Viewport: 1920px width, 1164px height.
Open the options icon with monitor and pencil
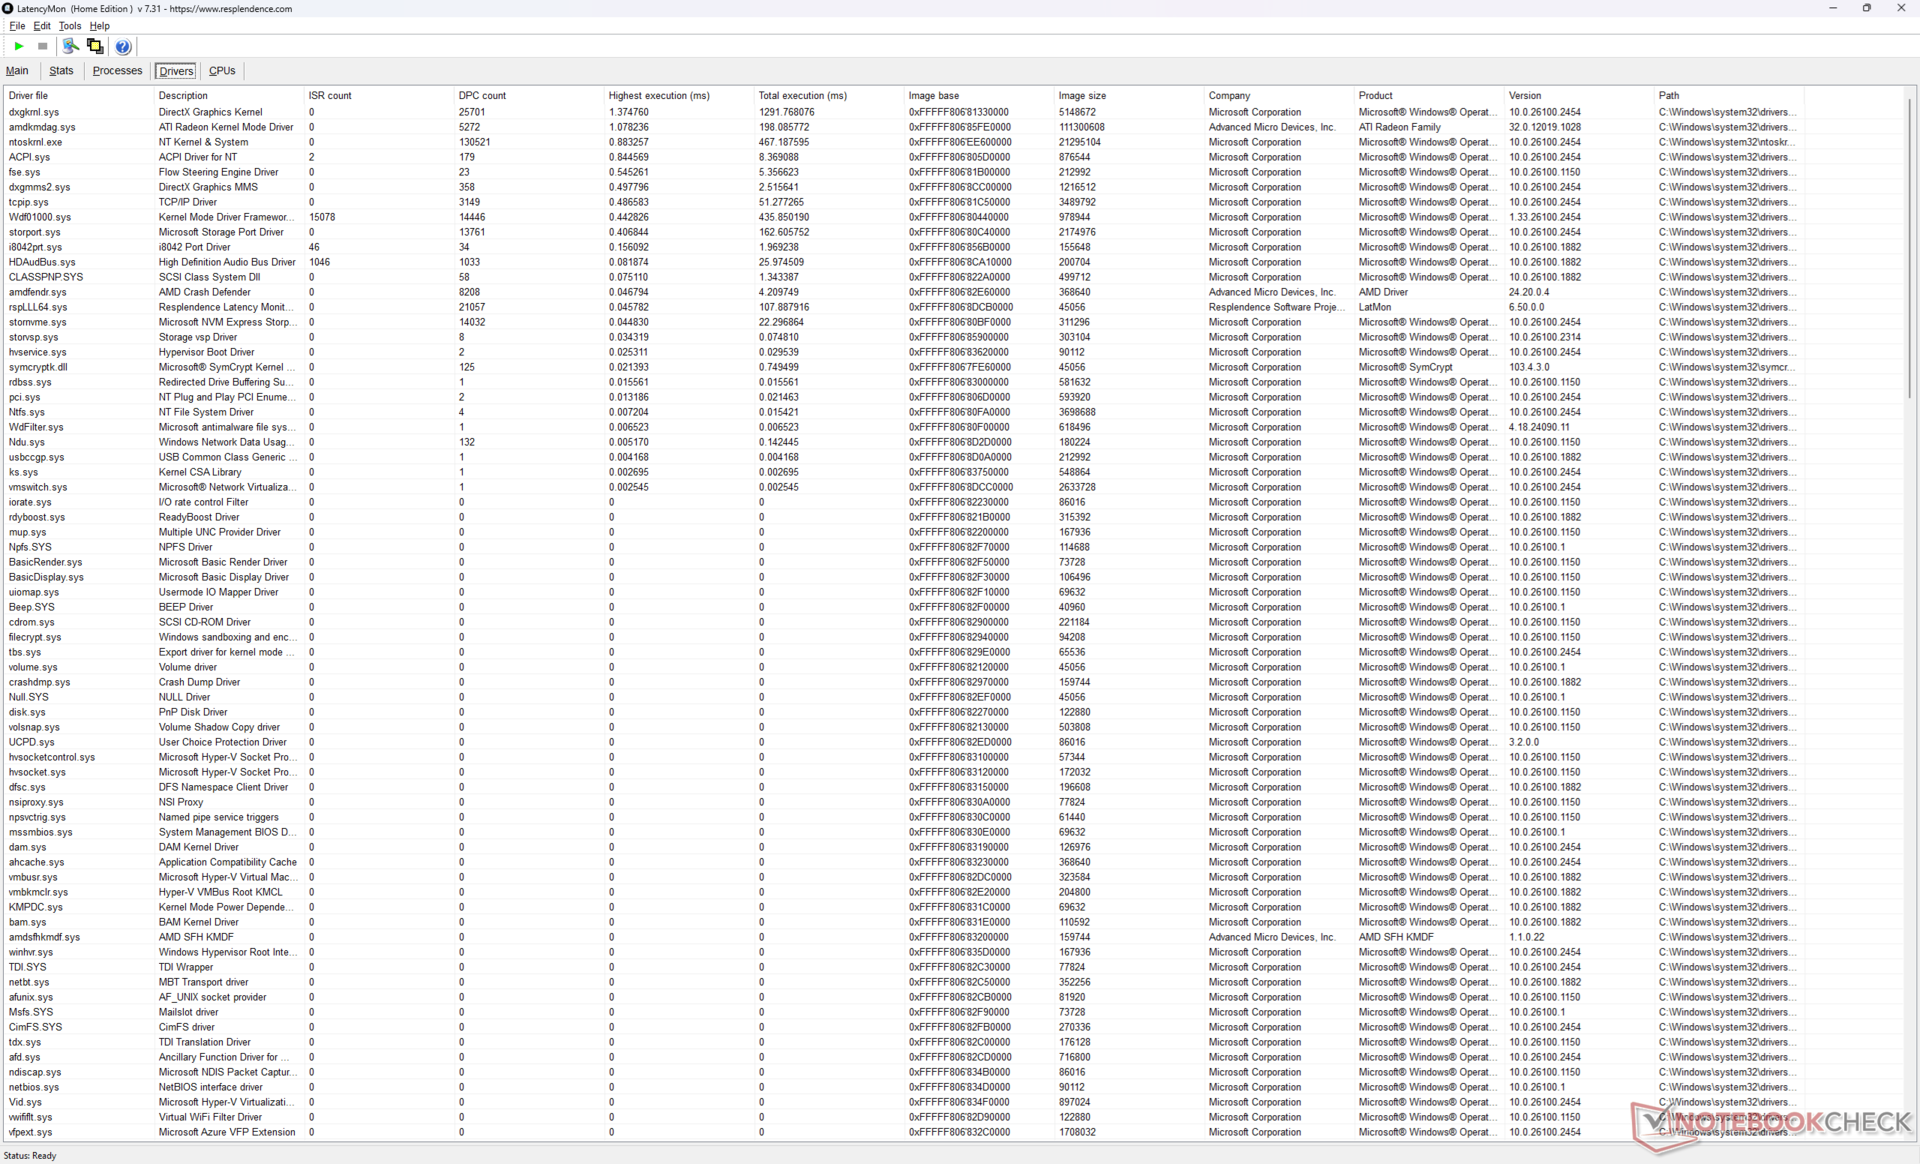(70, 46)
